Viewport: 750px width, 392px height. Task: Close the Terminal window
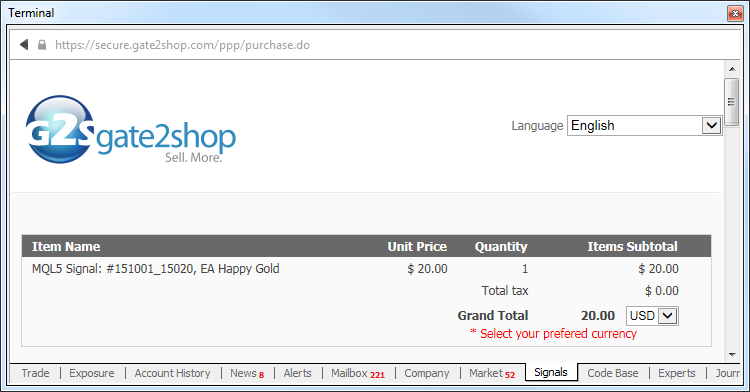[x=735, y=13]
